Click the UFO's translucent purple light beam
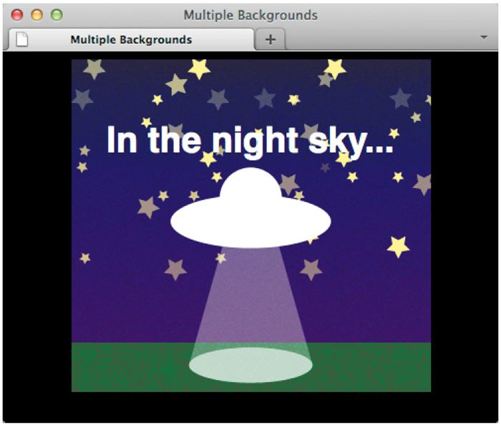This screenshot has height=425, width=501. tap(251, 297)
